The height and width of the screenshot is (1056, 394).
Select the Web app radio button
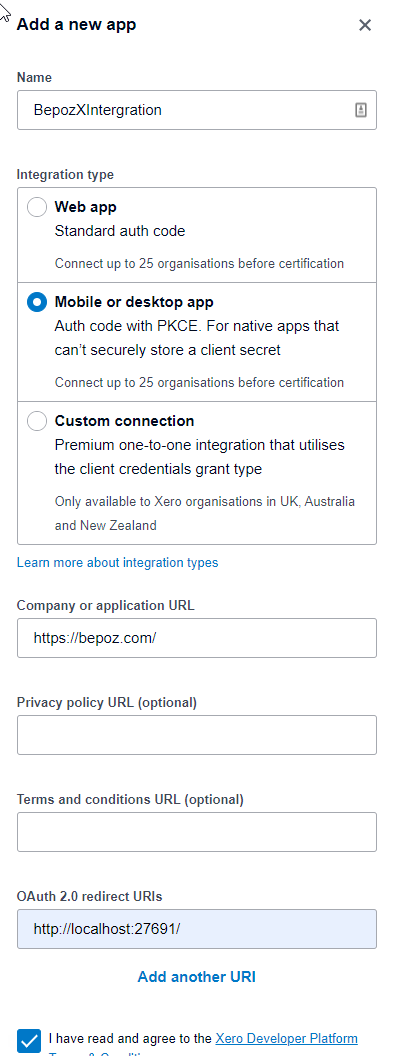click(x=36, y=207)
